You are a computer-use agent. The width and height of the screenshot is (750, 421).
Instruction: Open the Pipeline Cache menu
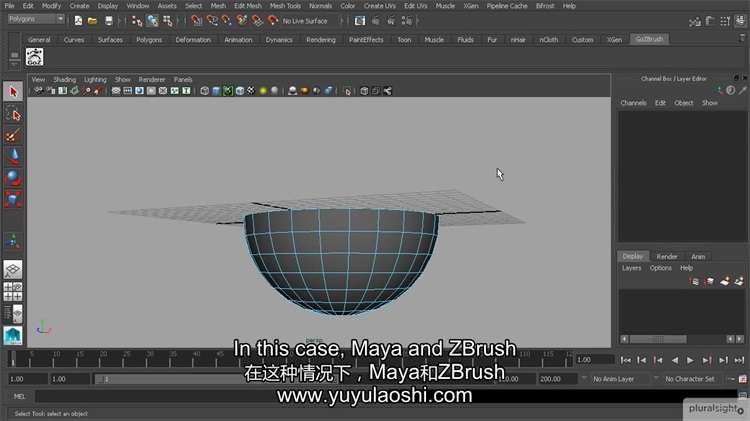click(x=507, y=6)
